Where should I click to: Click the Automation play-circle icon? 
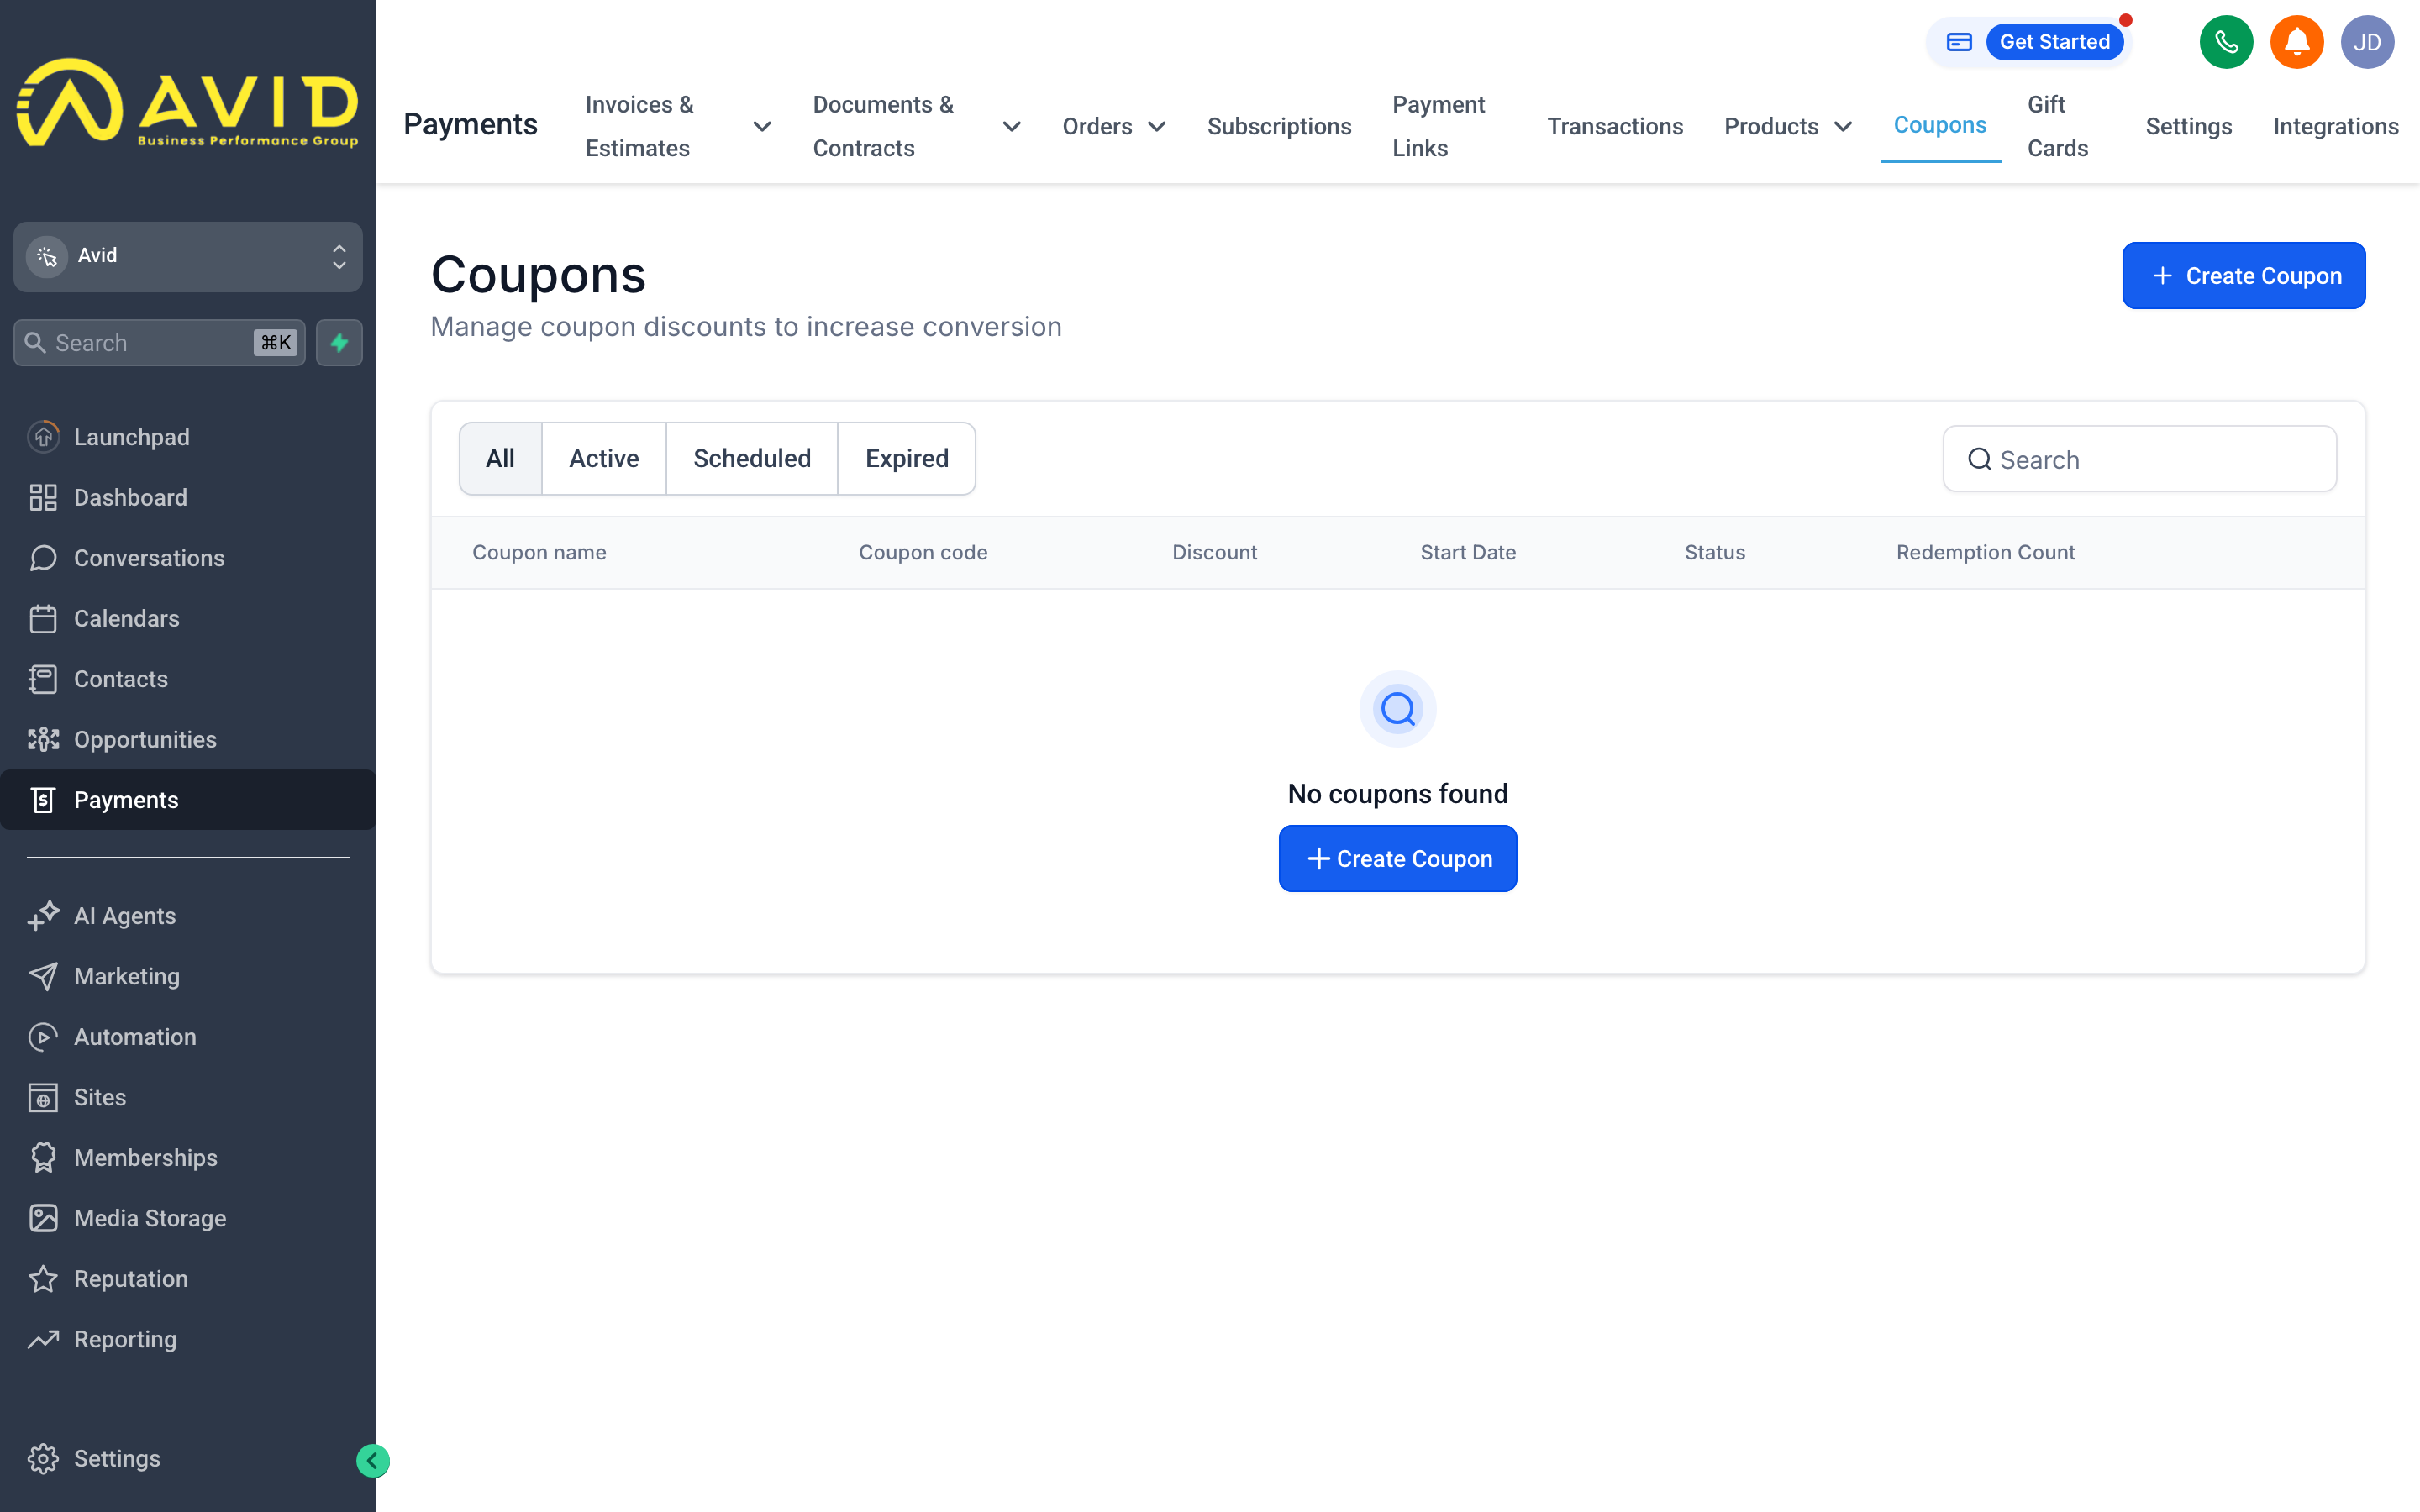coord(43,1037)
